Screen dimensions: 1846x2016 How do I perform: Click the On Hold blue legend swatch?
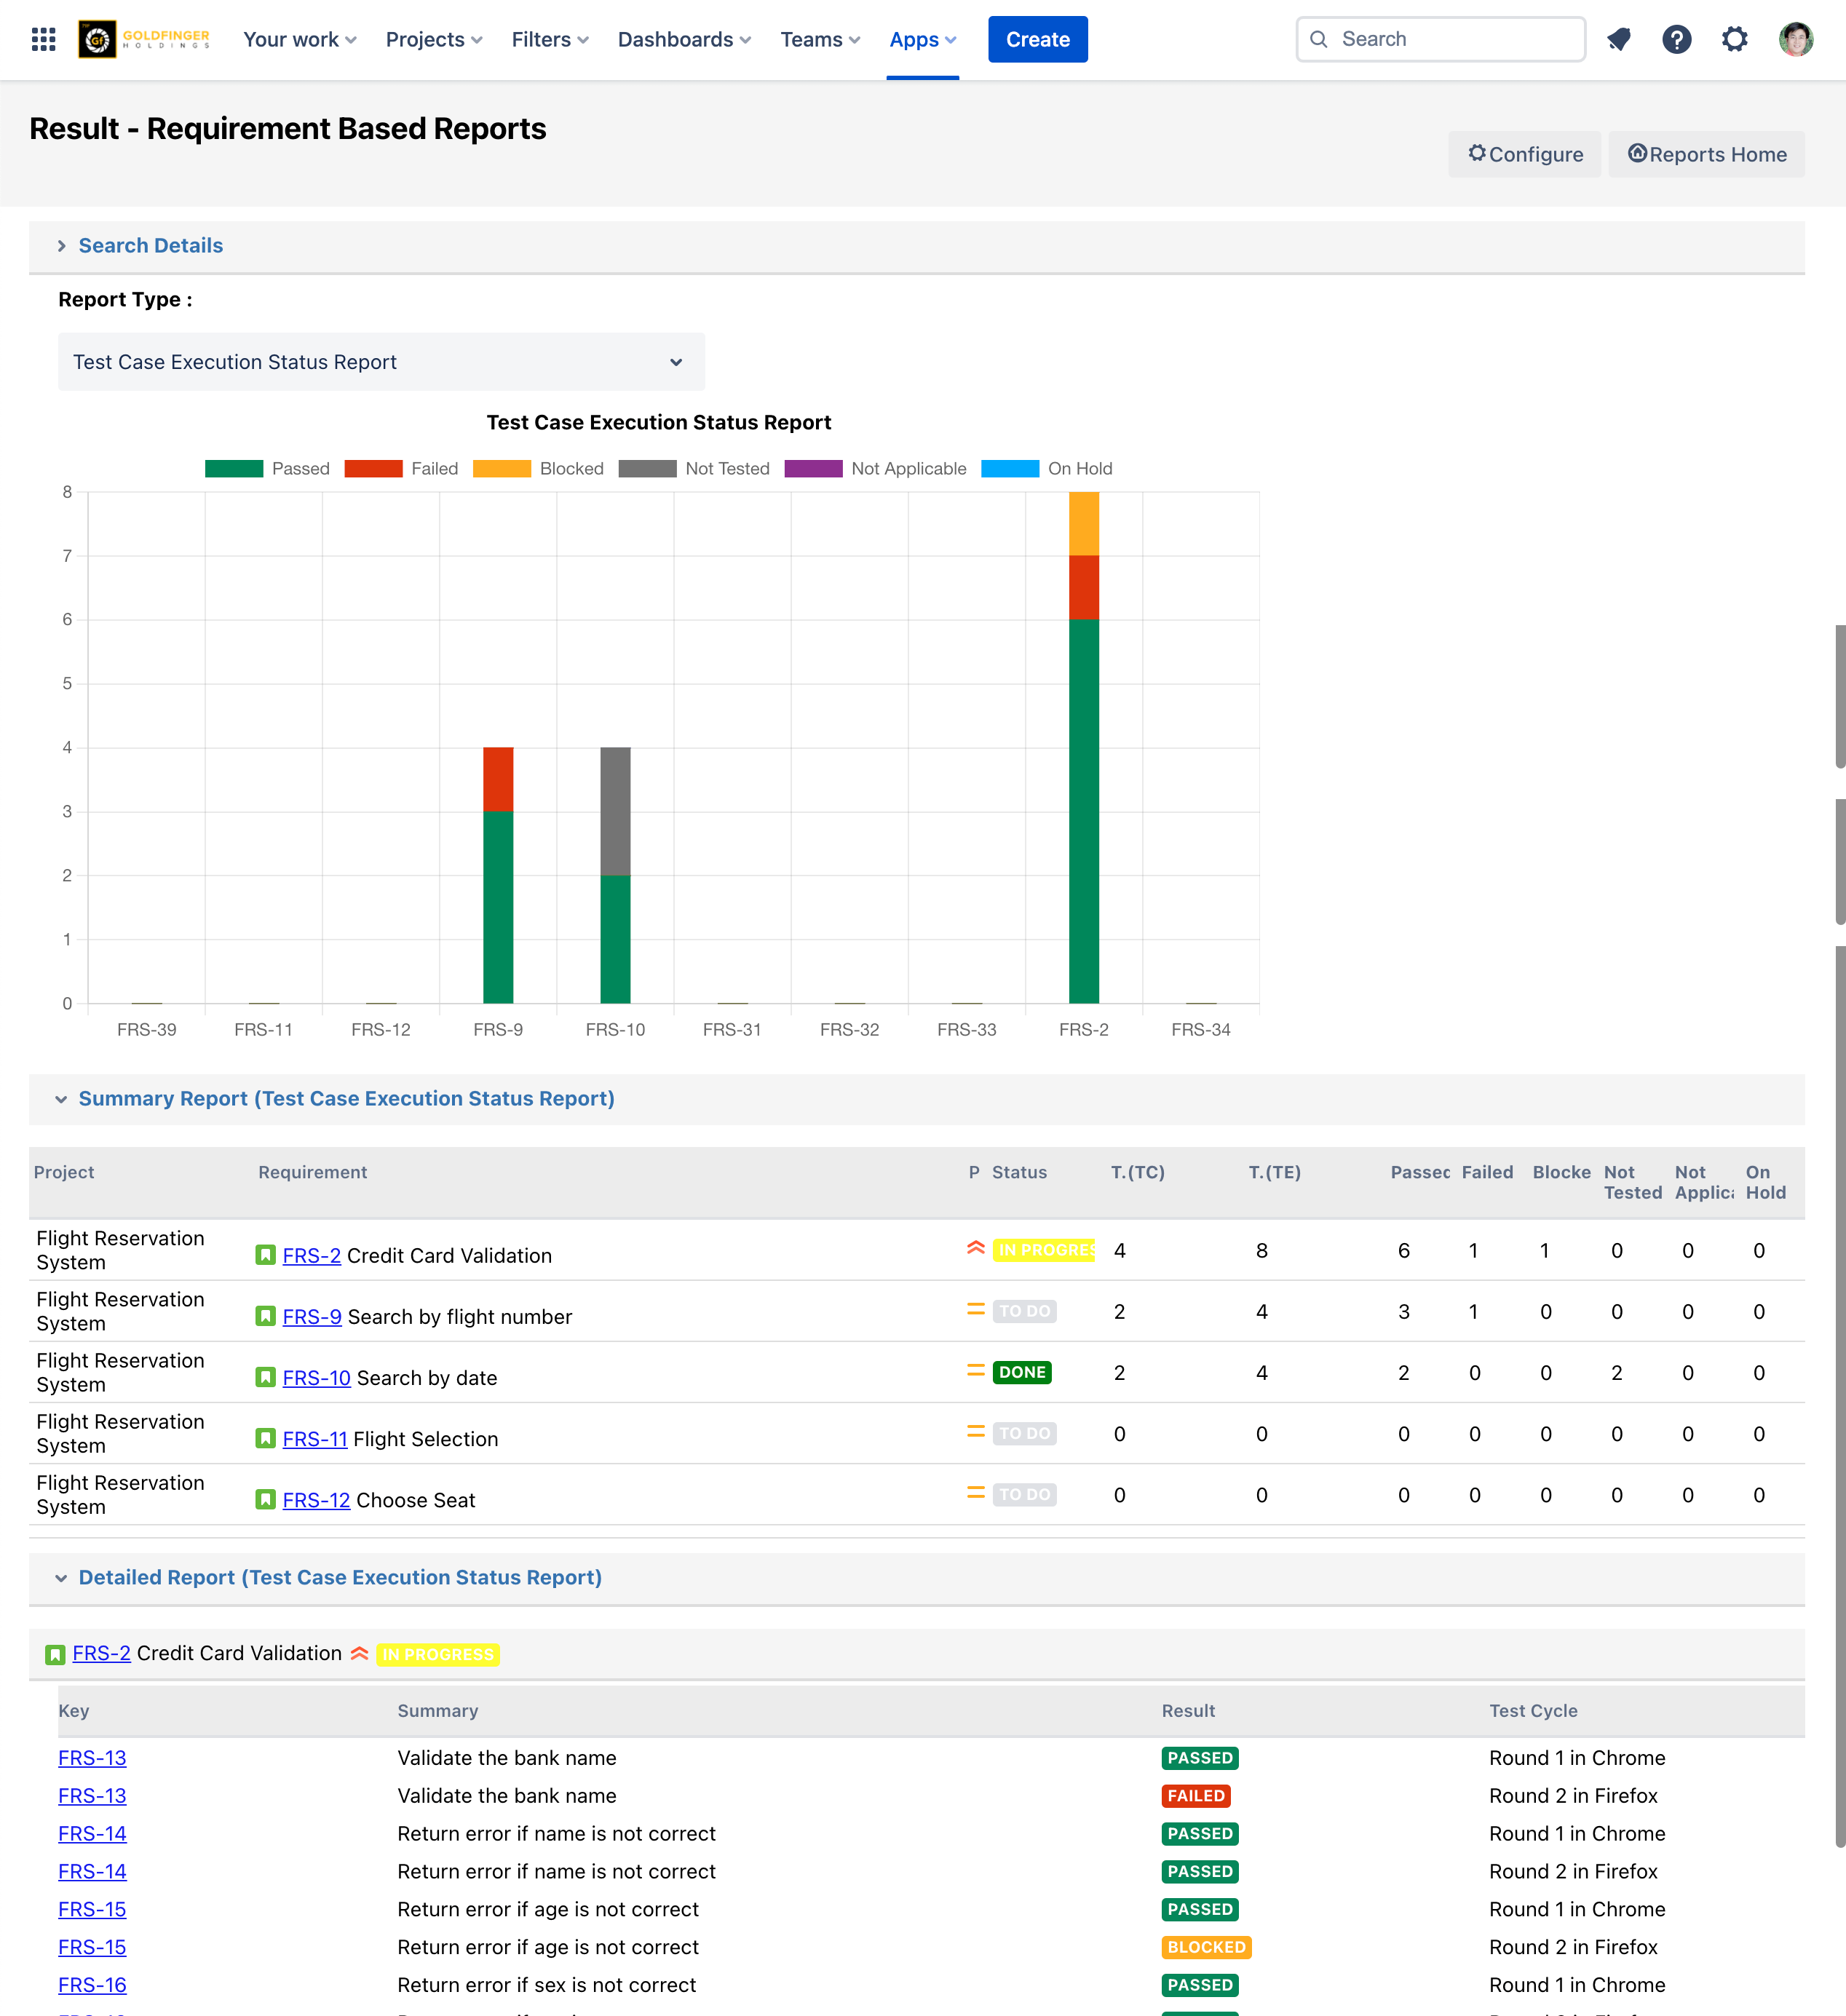click(1009, 469)
